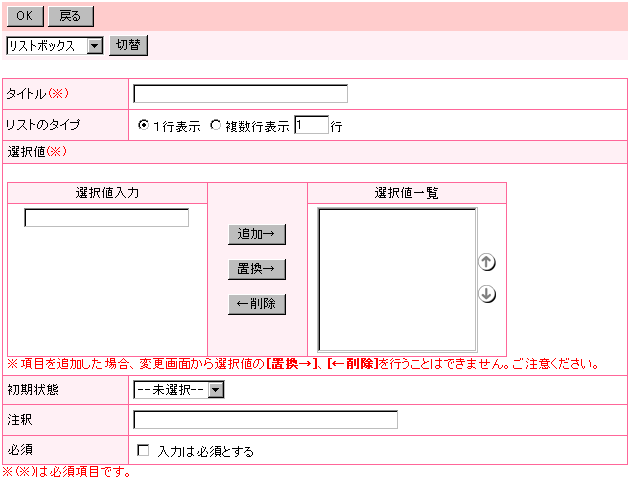Focus the 注釈 annotation input field
The width and height of the screenshot is (630, 478).
click(265, 420)
